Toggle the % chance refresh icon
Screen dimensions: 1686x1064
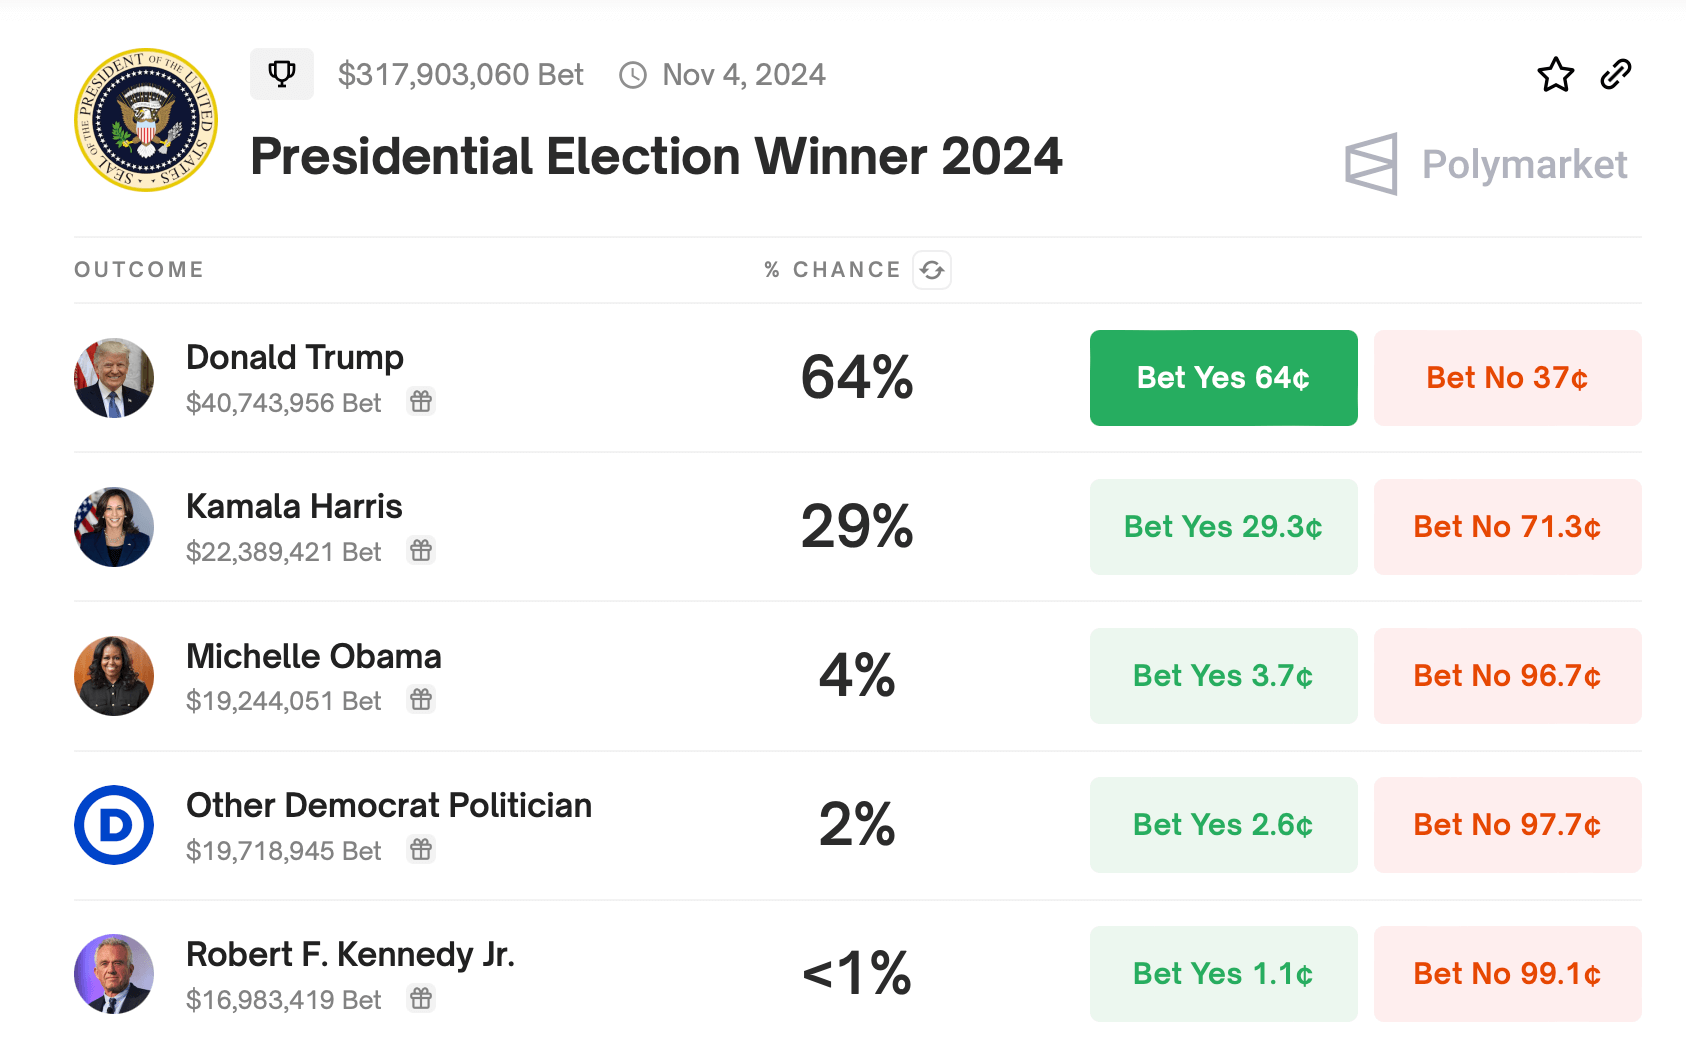coord(932,270)
